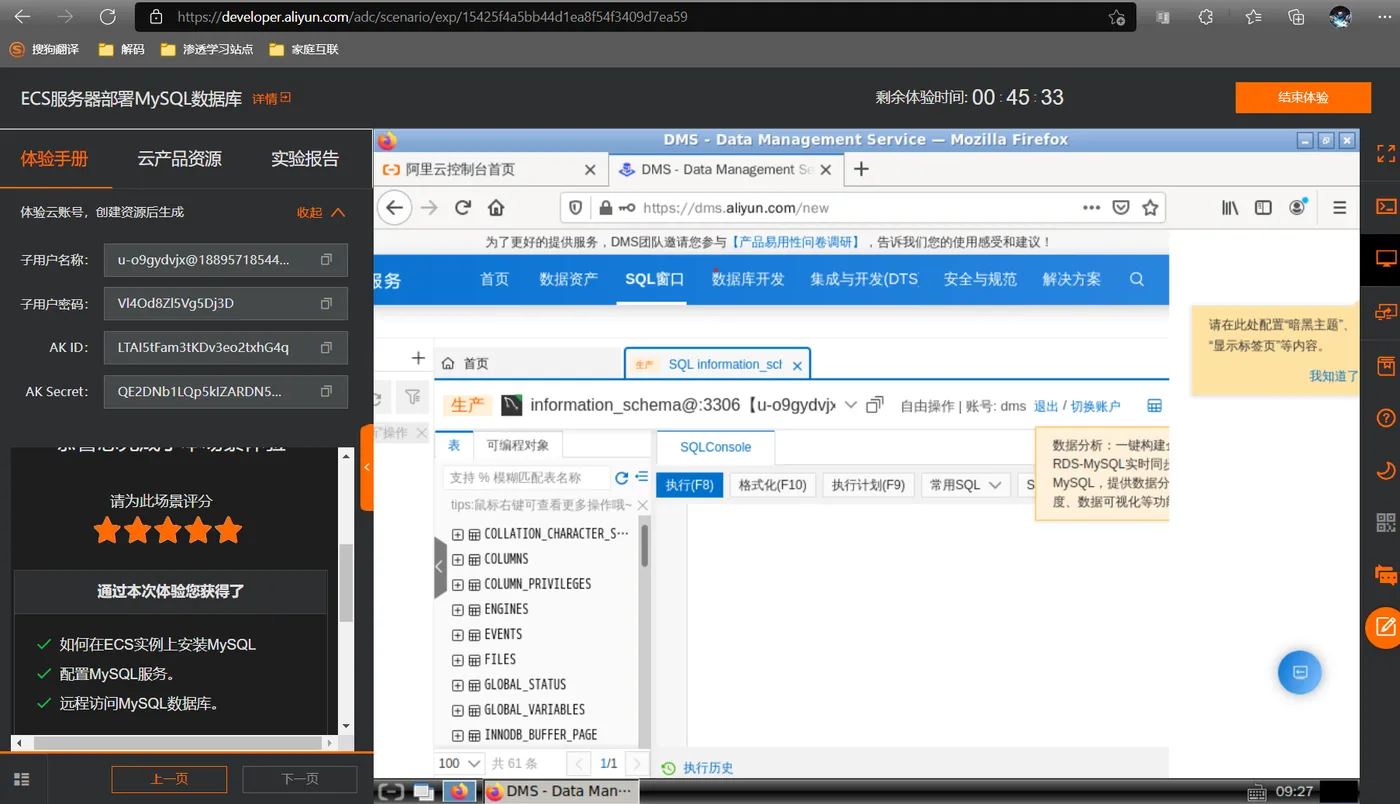This screenshot has width=1400, height=804.
Task: Click Firefox reload button in inner browser
Action: coord(462,208)
